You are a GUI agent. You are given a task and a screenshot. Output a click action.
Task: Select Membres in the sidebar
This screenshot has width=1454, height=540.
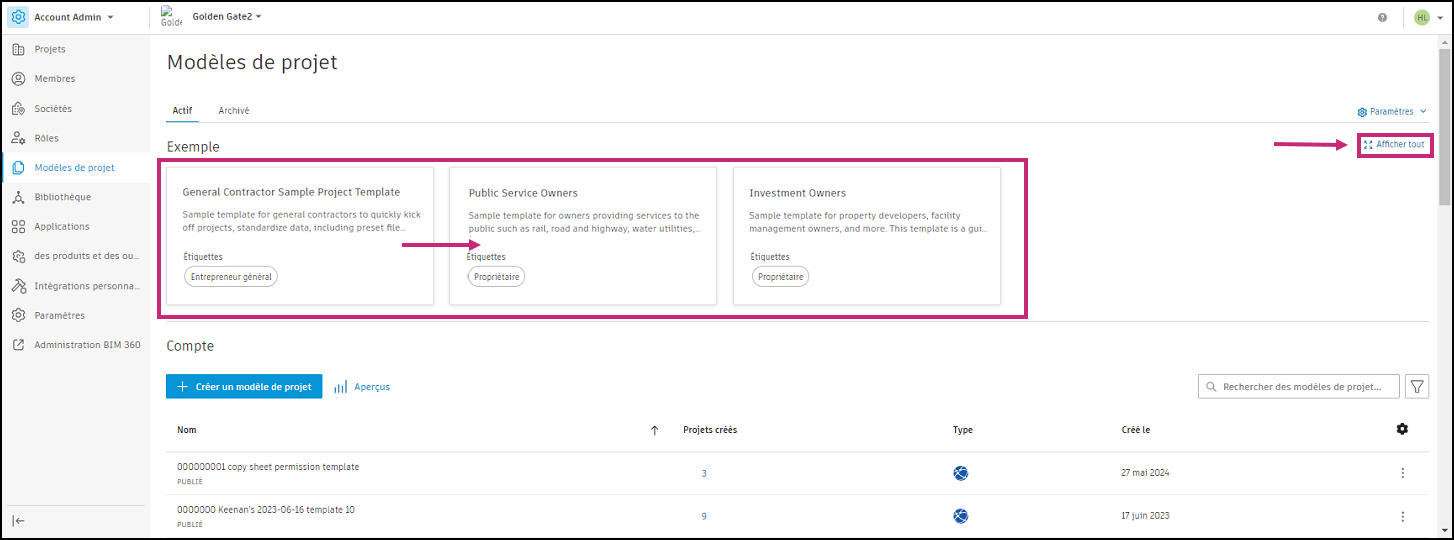coord(54,79)
